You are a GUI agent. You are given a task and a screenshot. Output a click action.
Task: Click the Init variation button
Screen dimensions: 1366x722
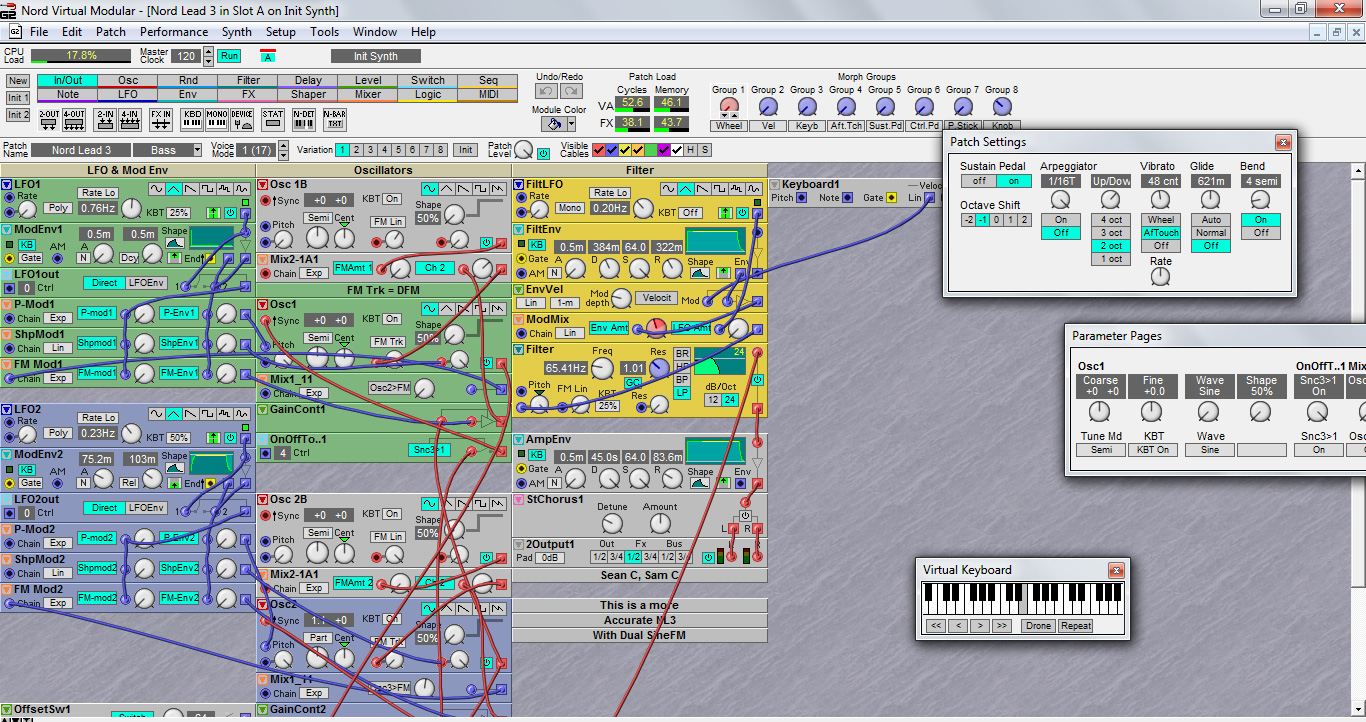[465, 150]
